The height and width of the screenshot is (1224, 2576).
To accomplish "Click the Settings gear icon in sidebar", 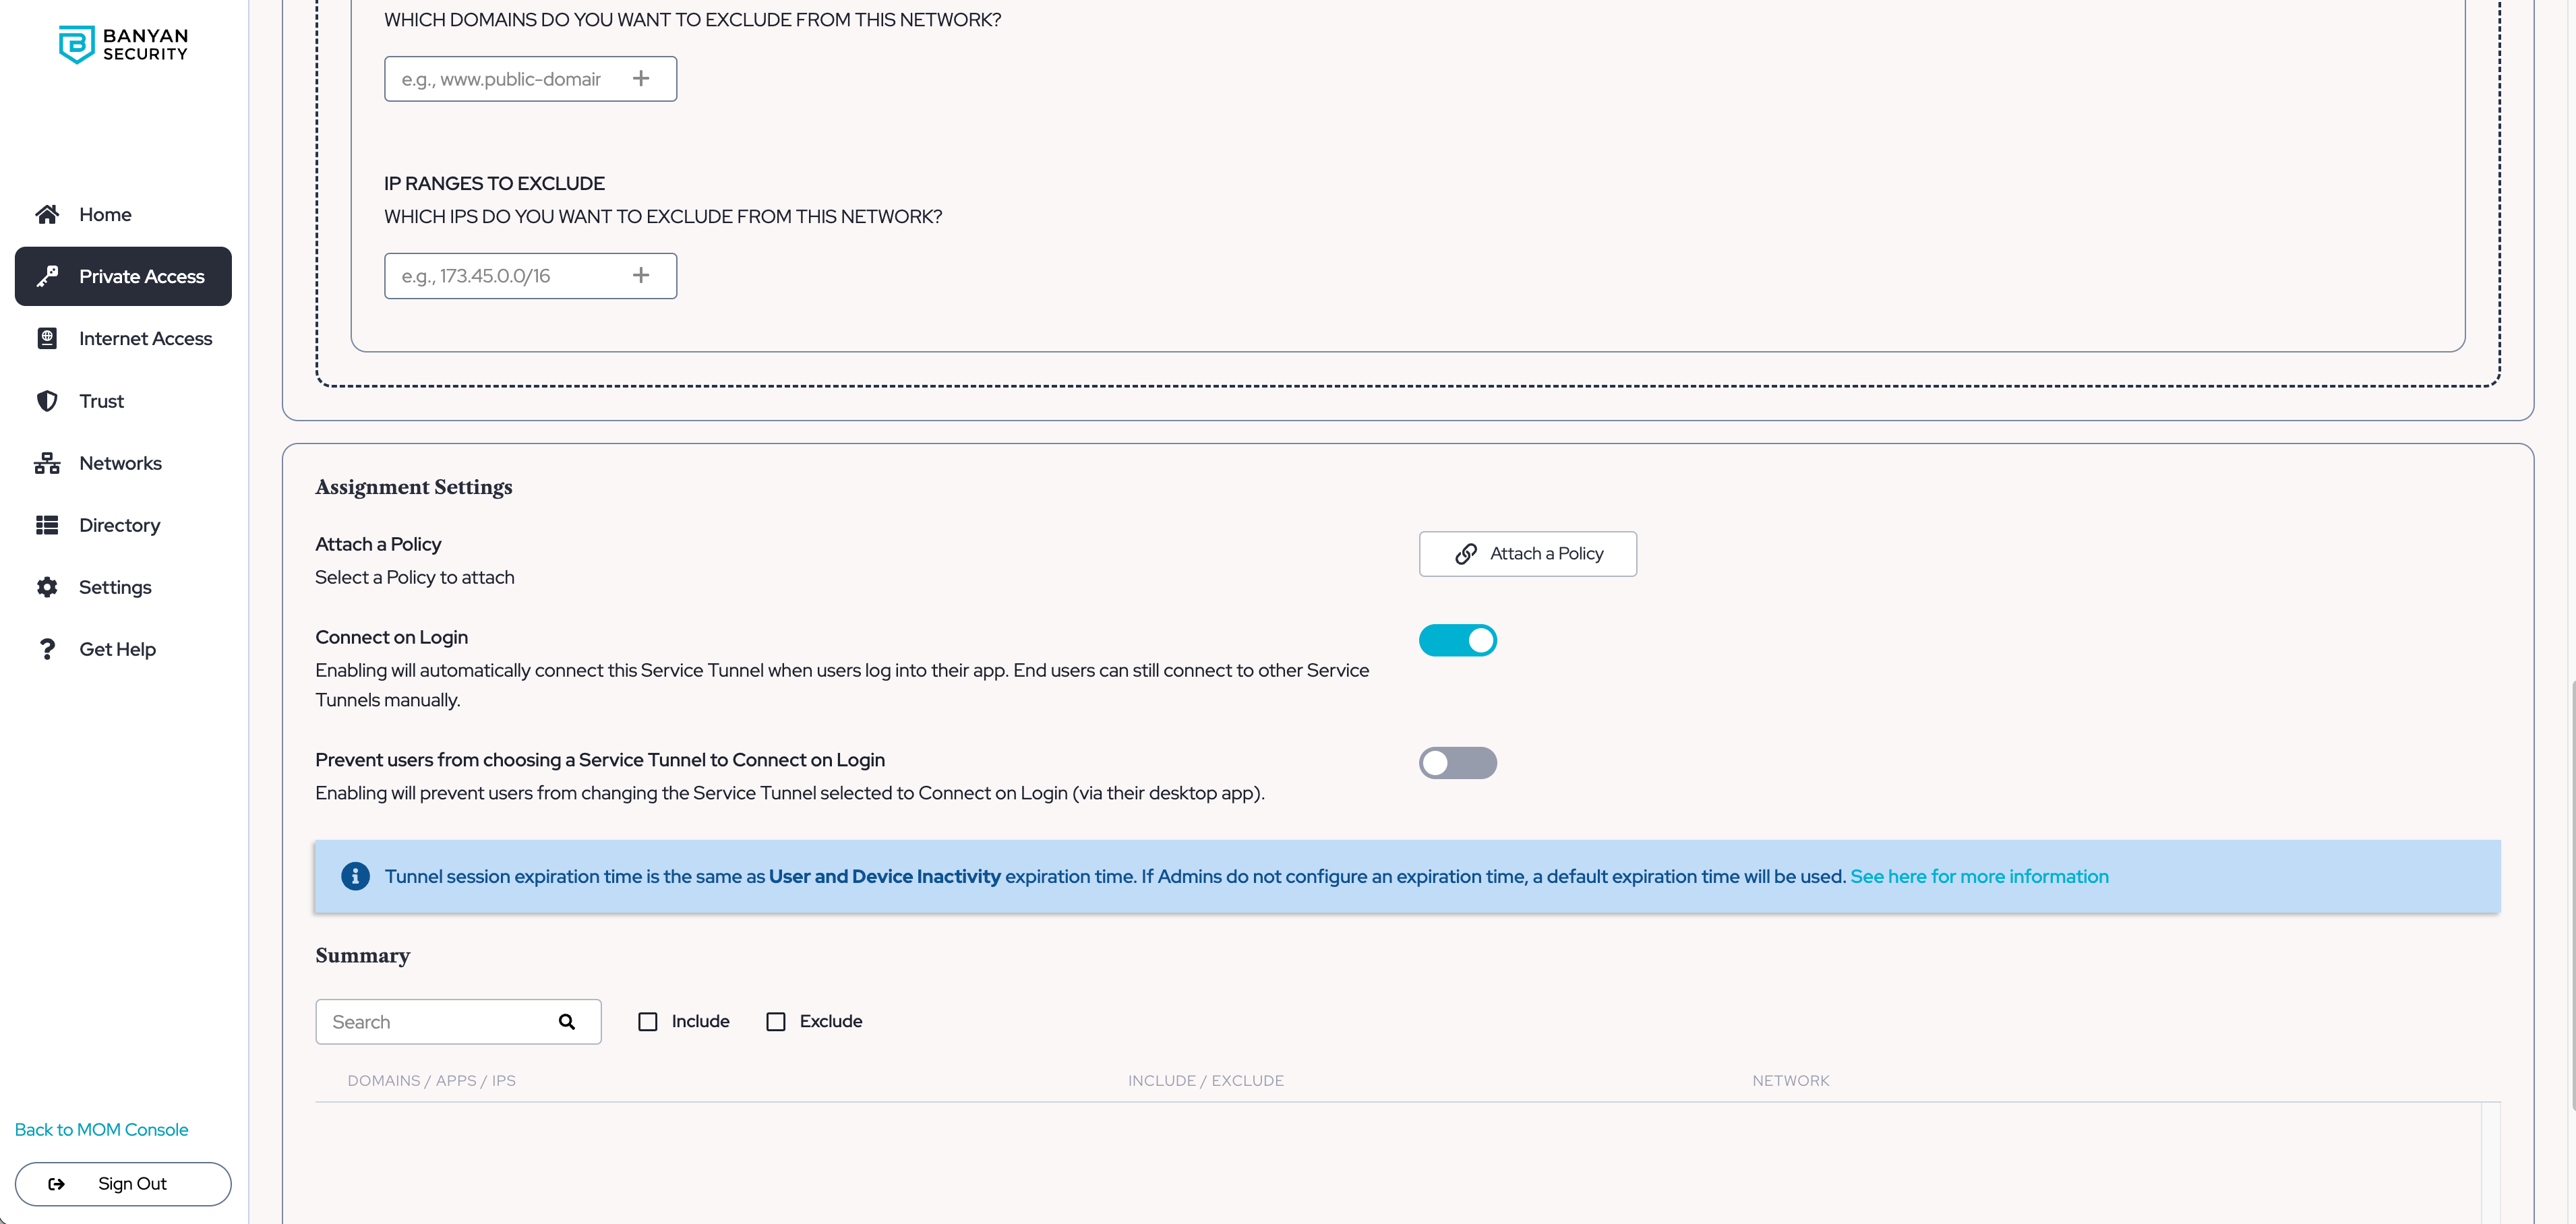I will (47, 587).
